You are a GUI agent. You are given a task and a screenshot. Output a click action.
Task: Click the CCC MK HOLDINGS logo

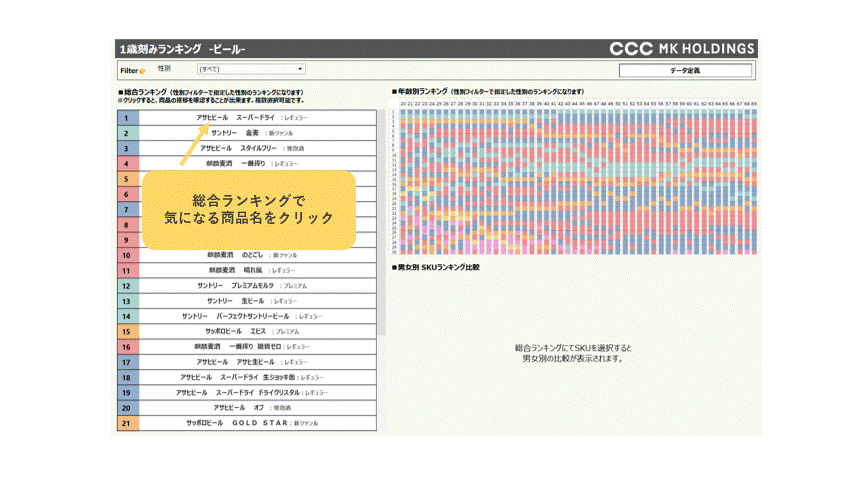pyautogui.click(x=682, y=49)
